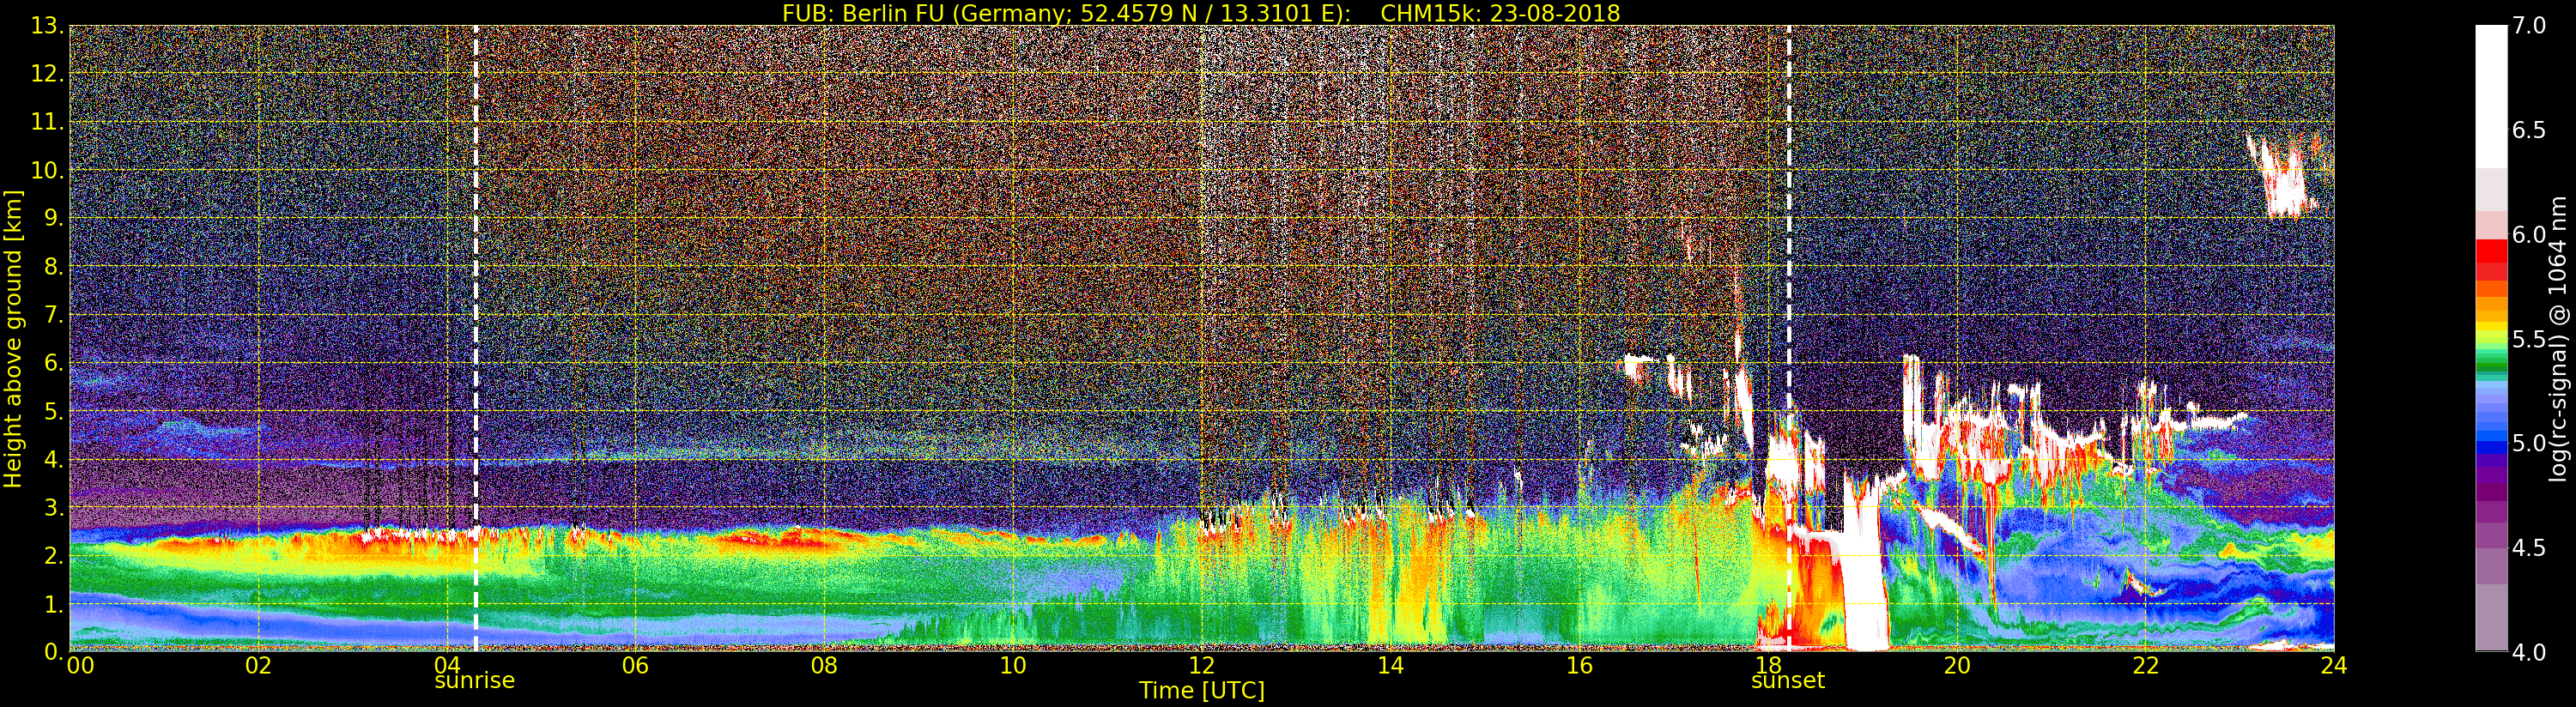Click the 'CHM15k: 23-08-2018' title text
Image resolution: width=2576 pixels, height=707 pixels.
pos(1500,13)
